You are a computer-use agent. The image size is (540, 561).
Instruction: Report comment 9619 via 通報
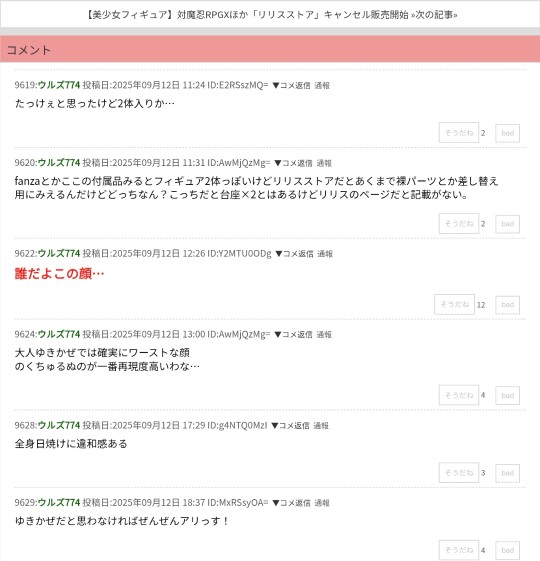coord(322,85)
